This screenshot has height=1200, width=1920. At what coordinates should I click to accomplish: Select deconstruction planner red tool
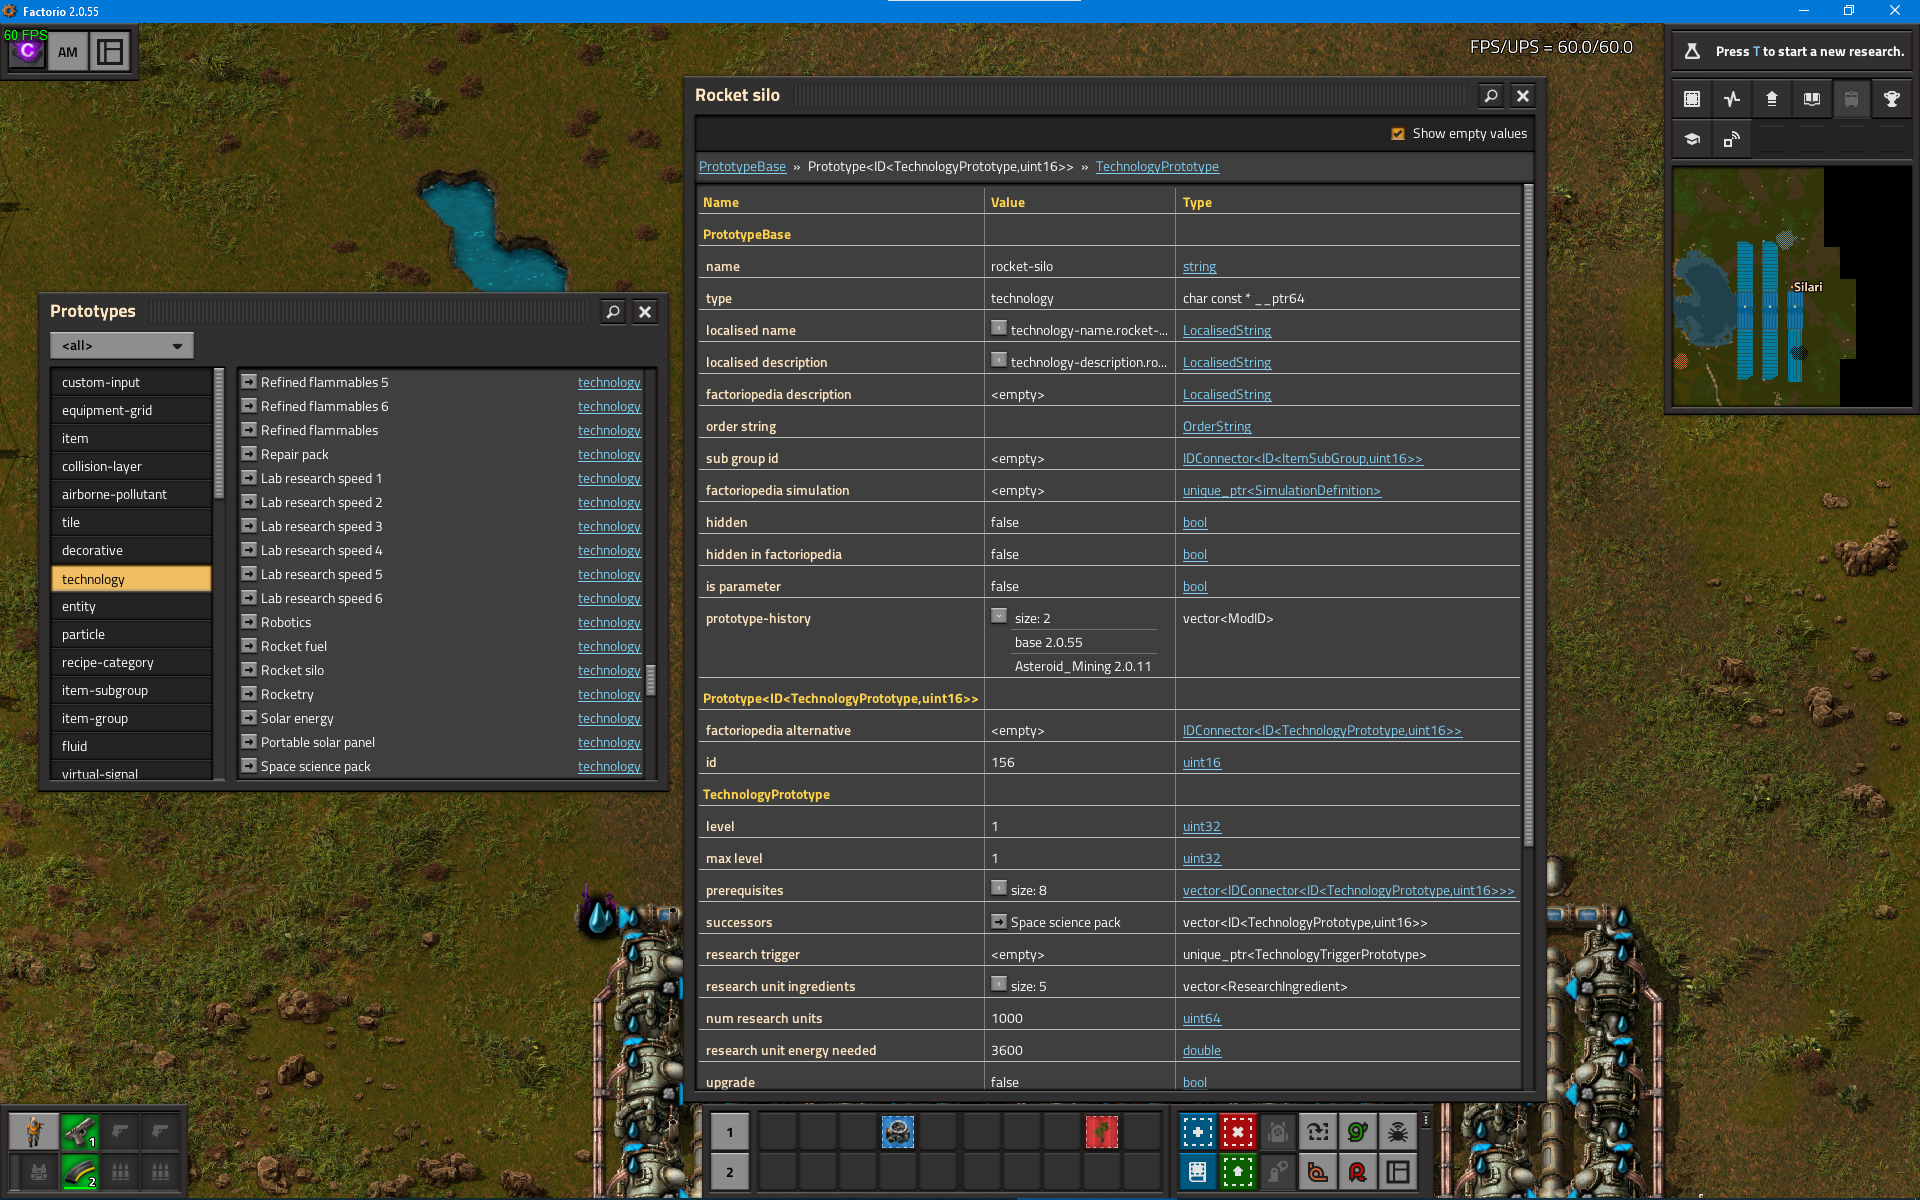(x=1238, y=1132)
